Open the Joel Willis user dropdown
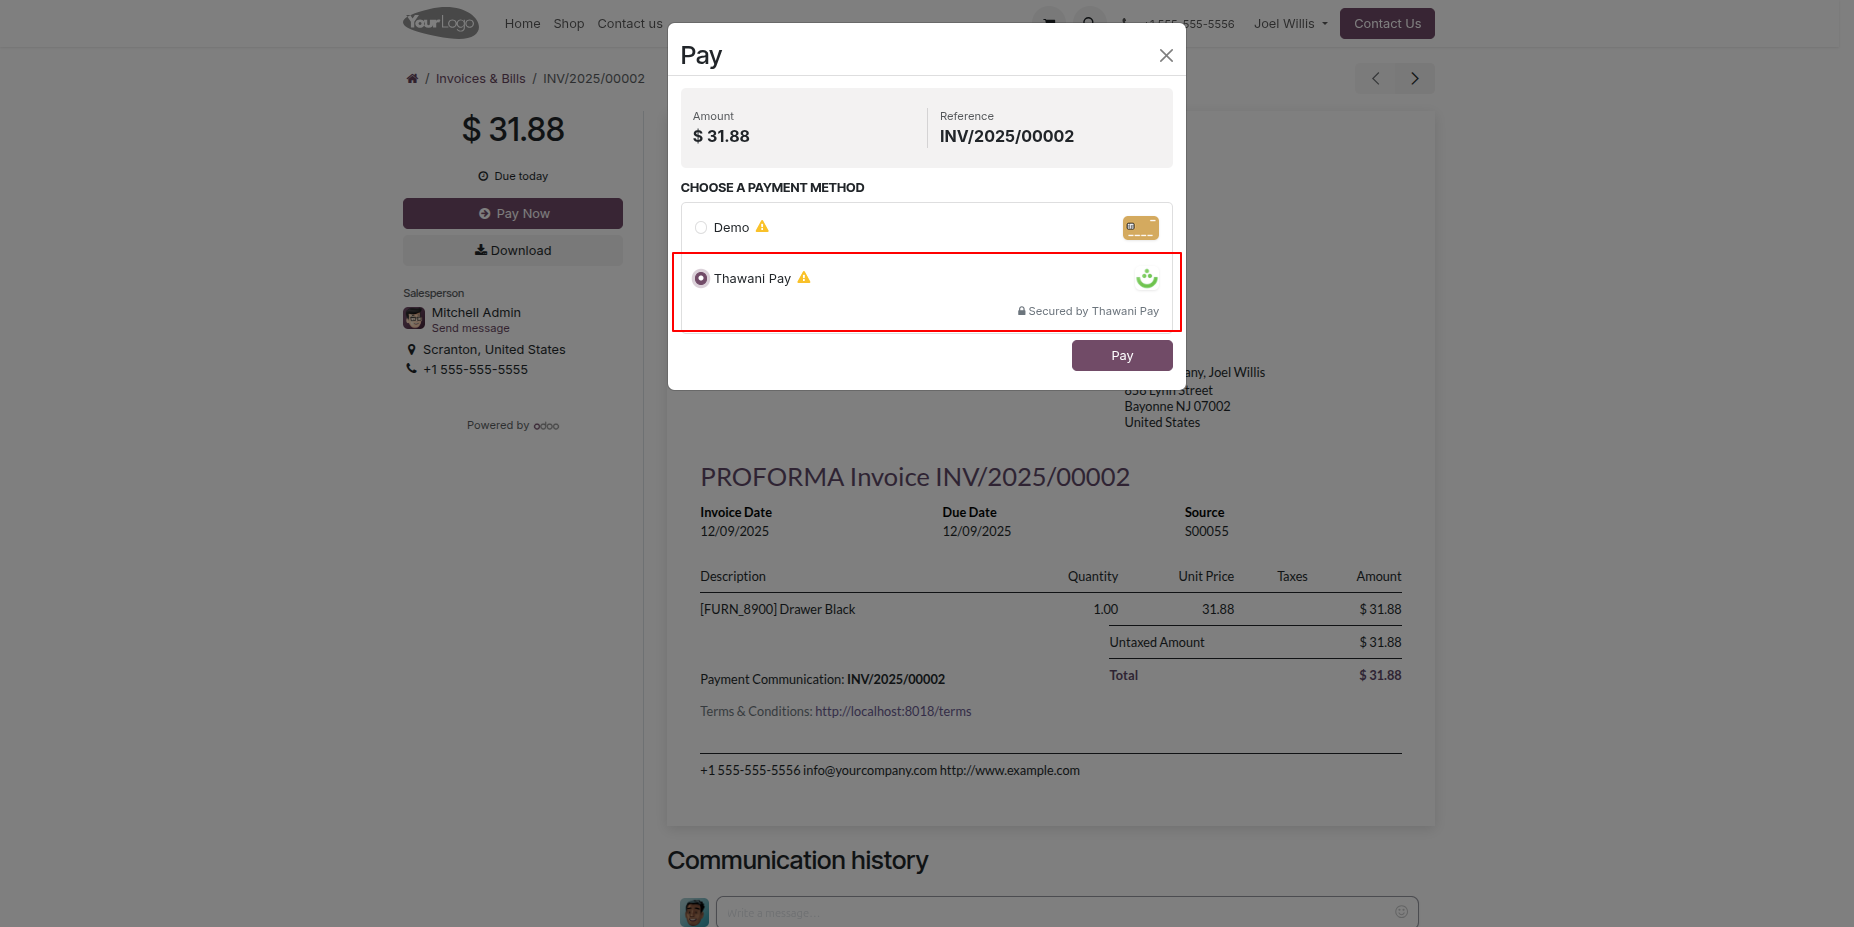Image resolution: width=1854 pixels, height=927 pixels. coord(1290,24)
